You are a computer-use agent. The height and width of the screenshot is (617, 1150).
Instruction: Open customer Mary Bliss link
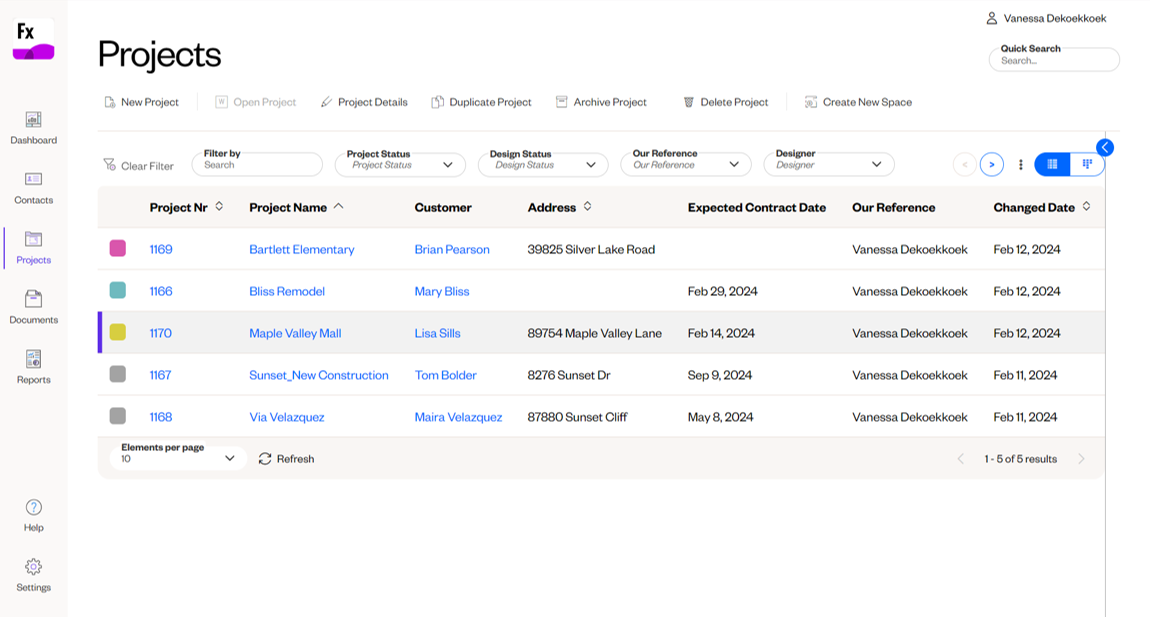coord(442,291)
